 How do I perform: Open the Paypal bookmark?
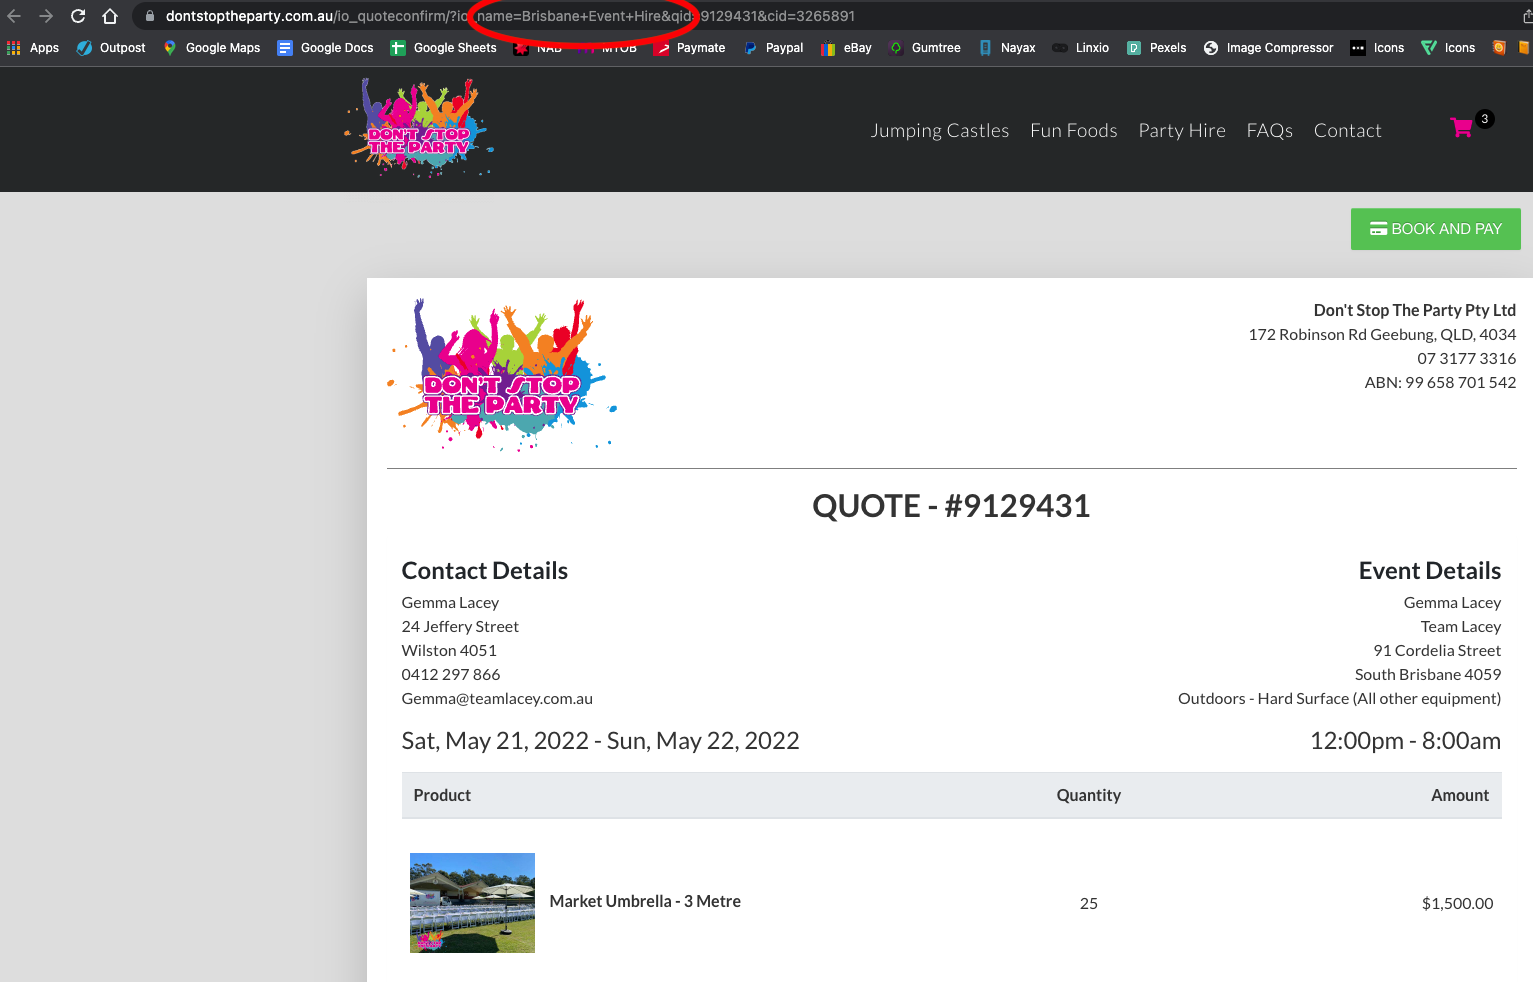773,48
